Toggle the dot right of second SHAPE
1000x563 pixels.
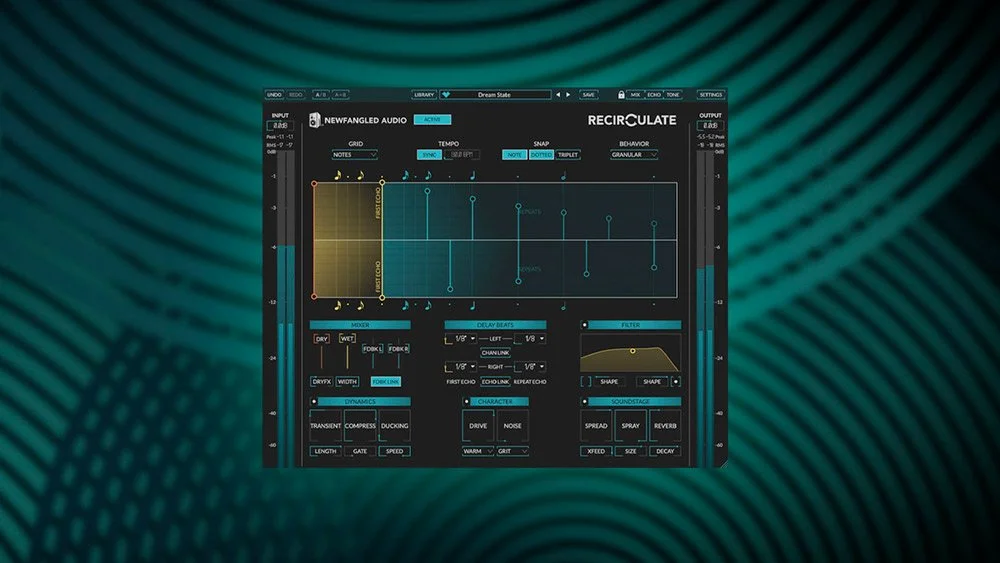tap(675, 381)
